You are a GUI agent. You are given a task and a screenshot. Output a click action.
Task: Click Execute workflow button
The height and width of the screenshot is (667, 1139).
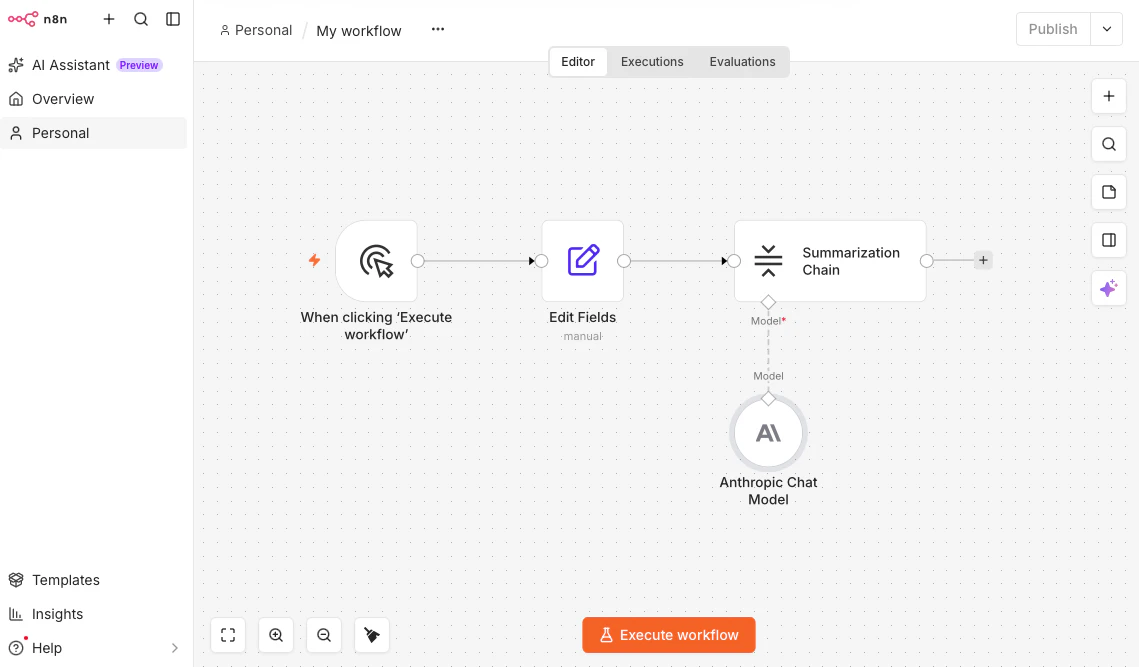click(x=669, y=635)
